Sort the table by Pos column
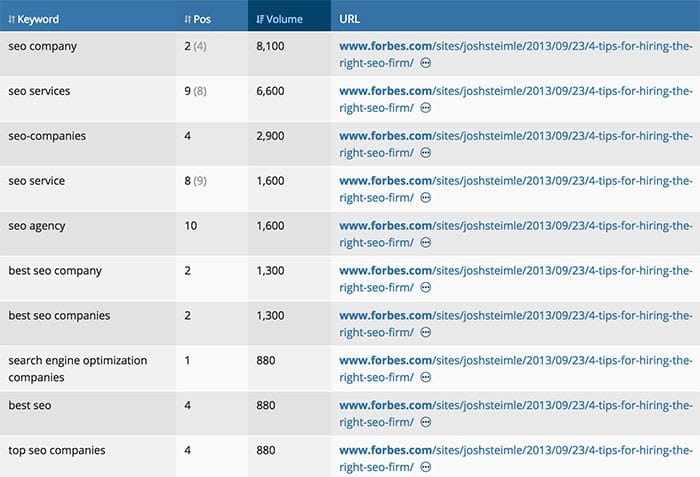The height and width of the screenshot is (477, 700). pos(197,19)
